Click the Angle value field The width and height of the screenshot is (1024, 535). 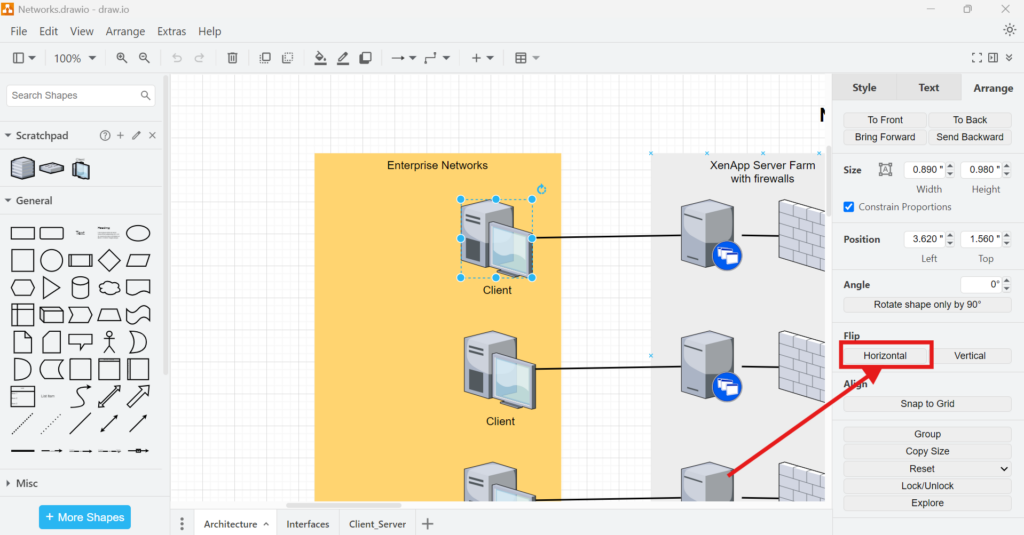tap(981, 285)
